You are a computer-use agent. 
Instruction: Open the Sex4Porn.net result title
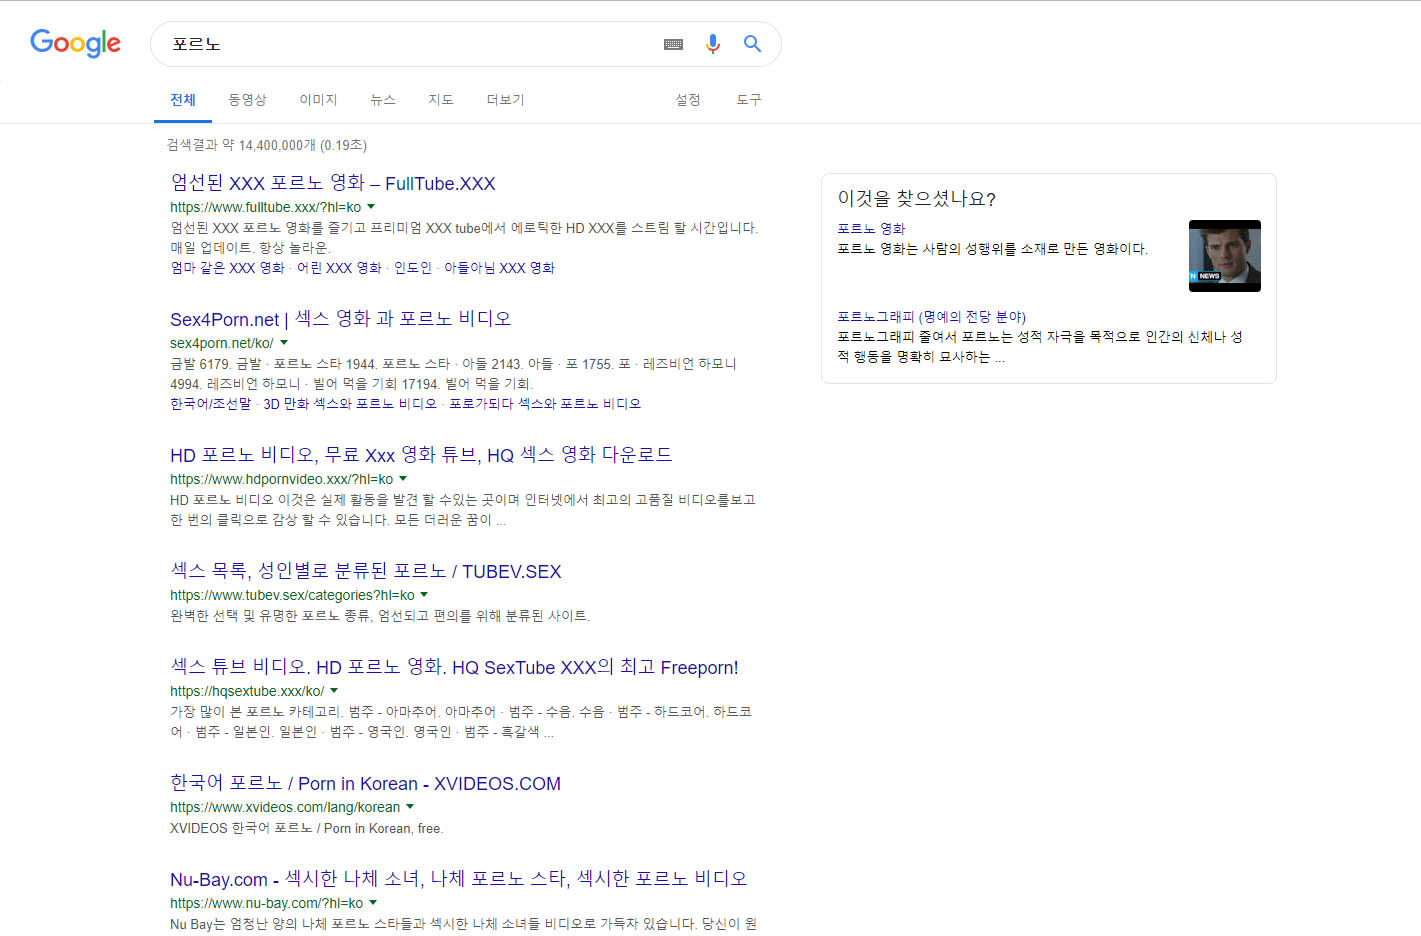[340, 319]
